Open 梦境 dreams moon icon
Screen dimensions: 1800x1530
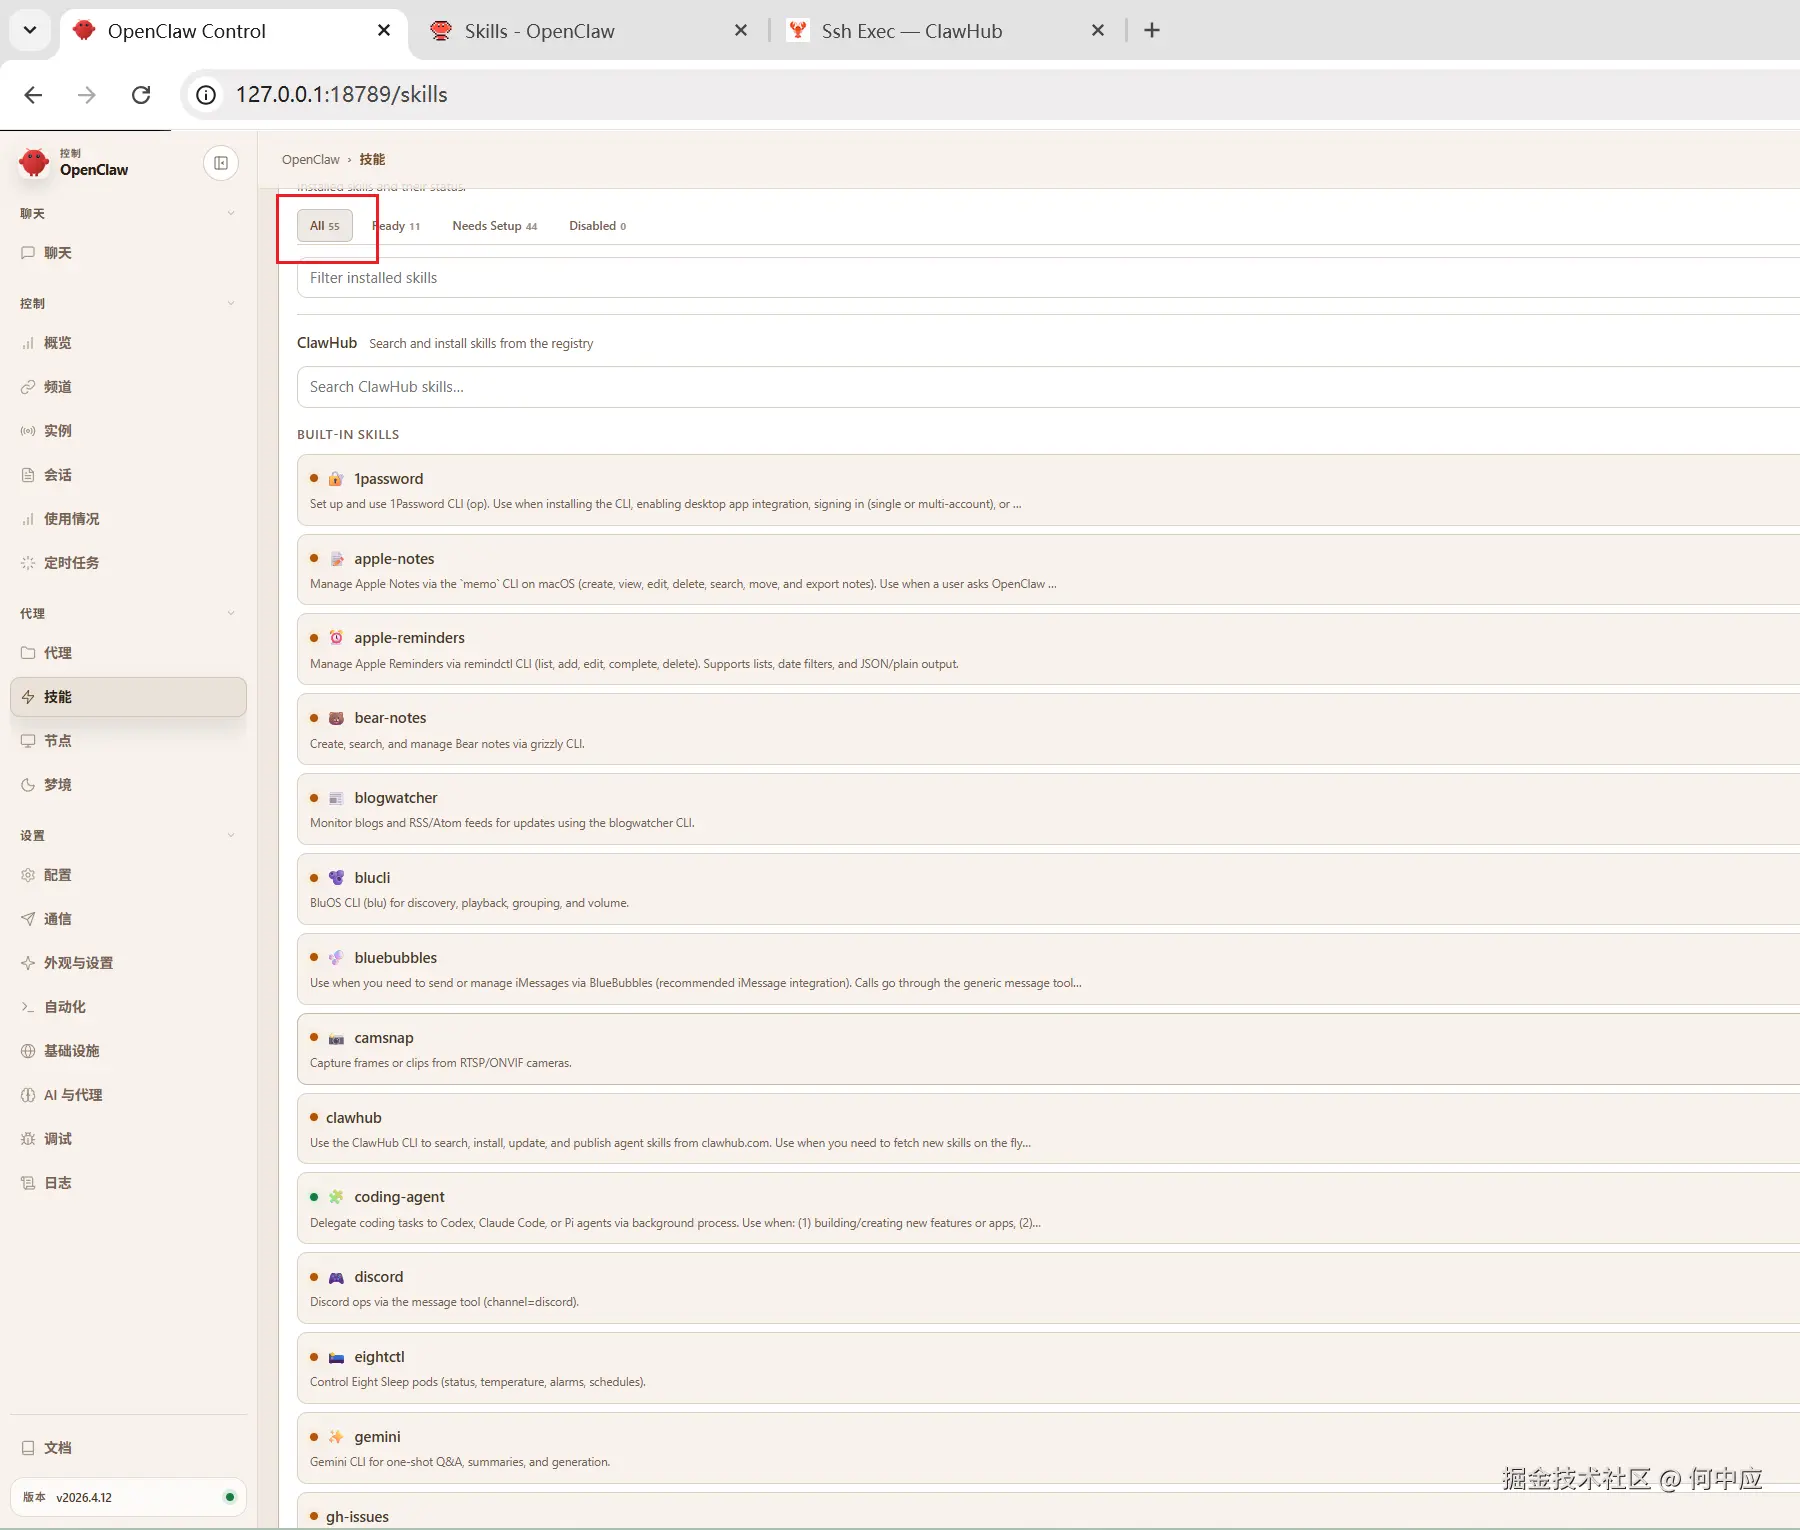[28, 785]
